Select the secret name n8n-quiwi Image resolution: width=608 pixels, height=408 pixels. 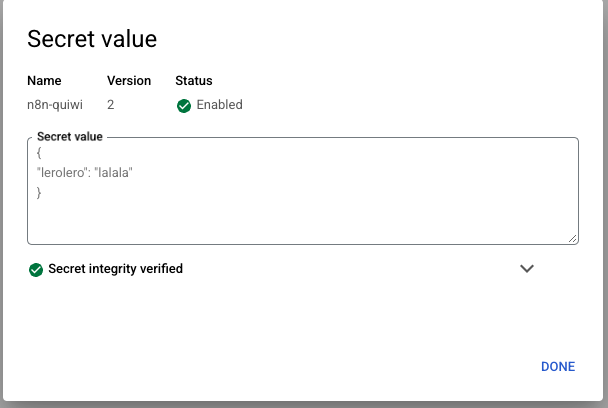click(x=55, y=105)
